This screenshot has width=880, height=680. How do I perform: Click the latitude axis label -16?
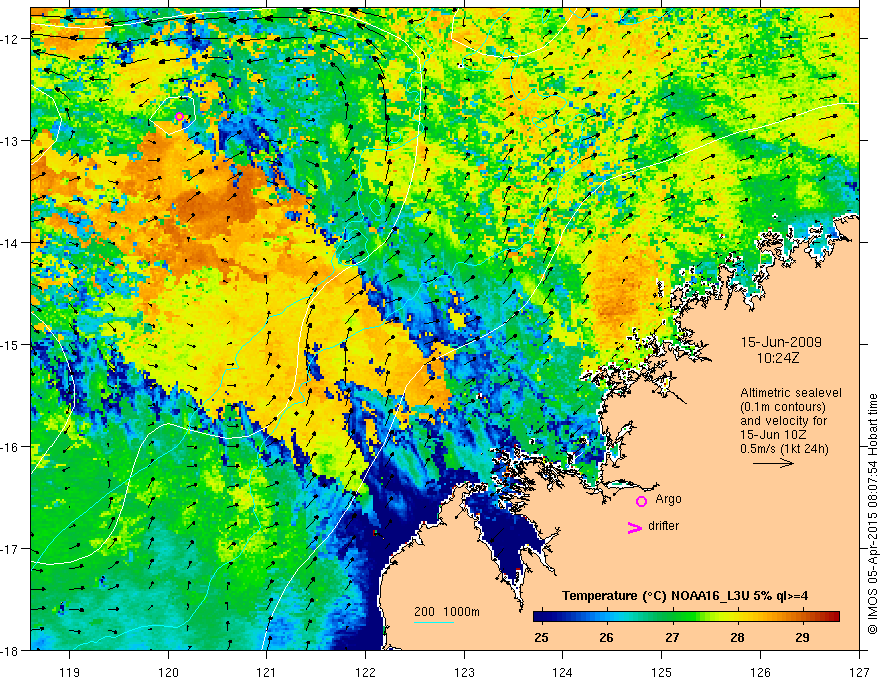(11, 447)
